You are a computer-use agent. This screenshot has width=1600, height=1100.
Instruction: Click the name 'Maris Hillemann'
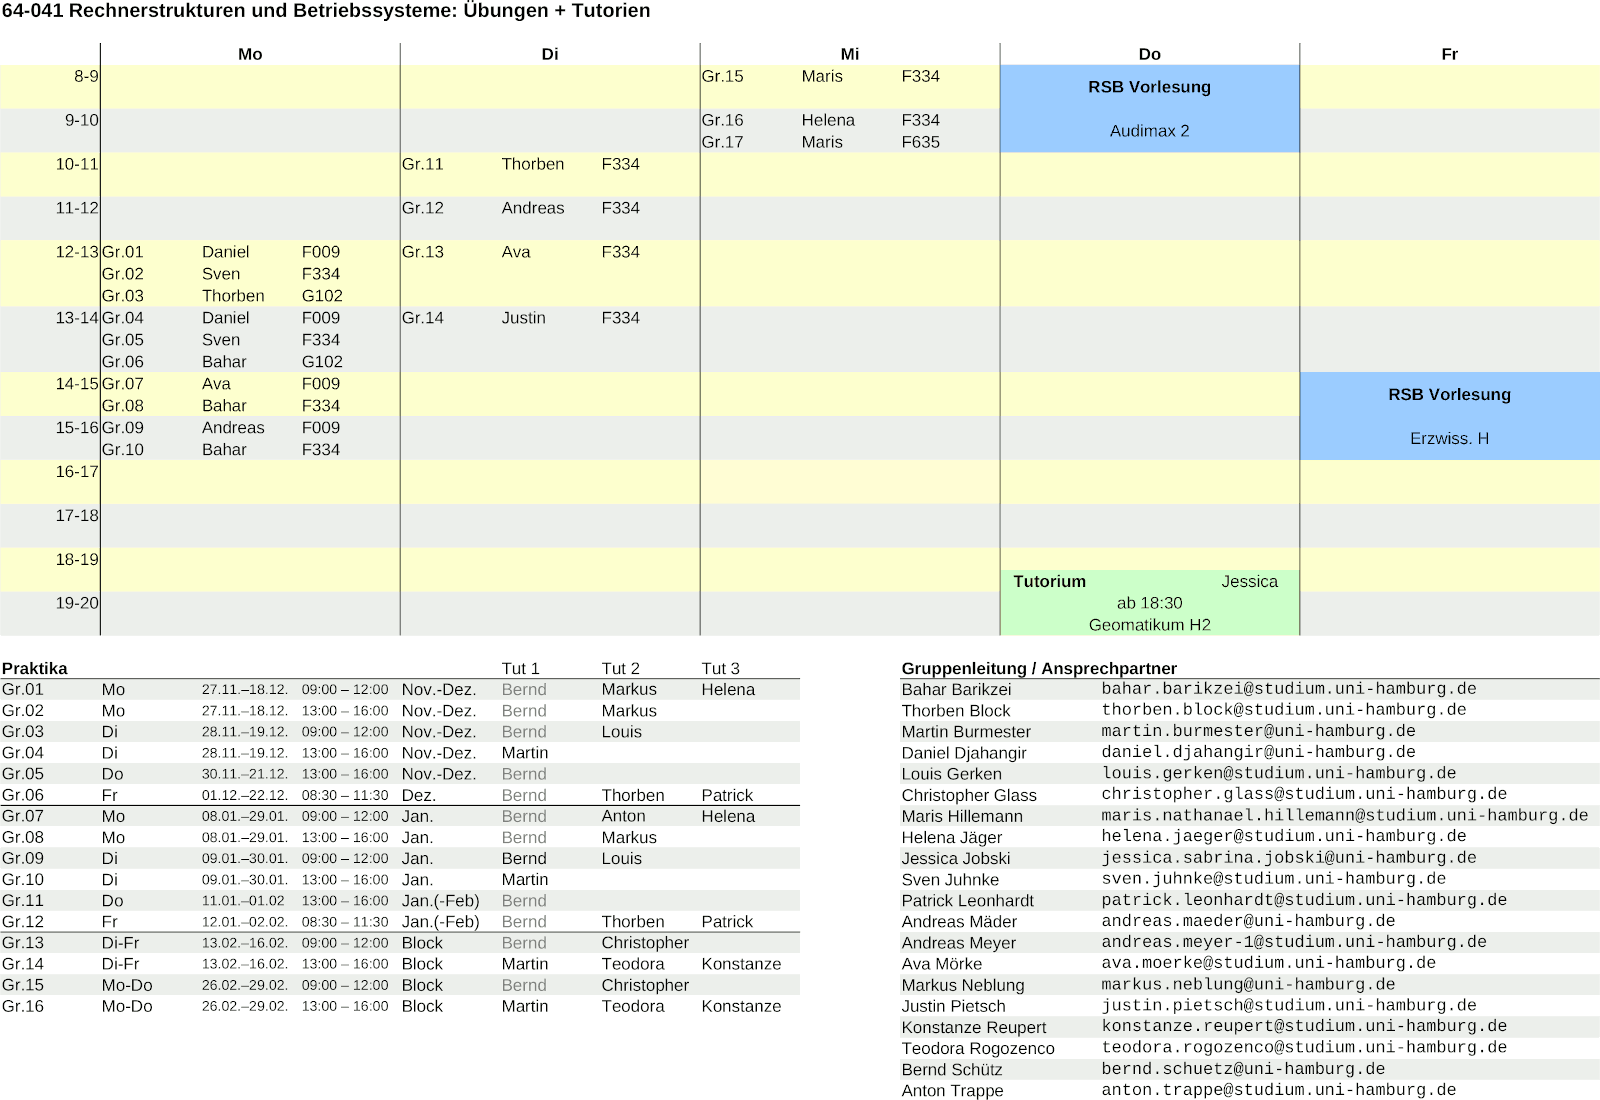tap(962, 817)
